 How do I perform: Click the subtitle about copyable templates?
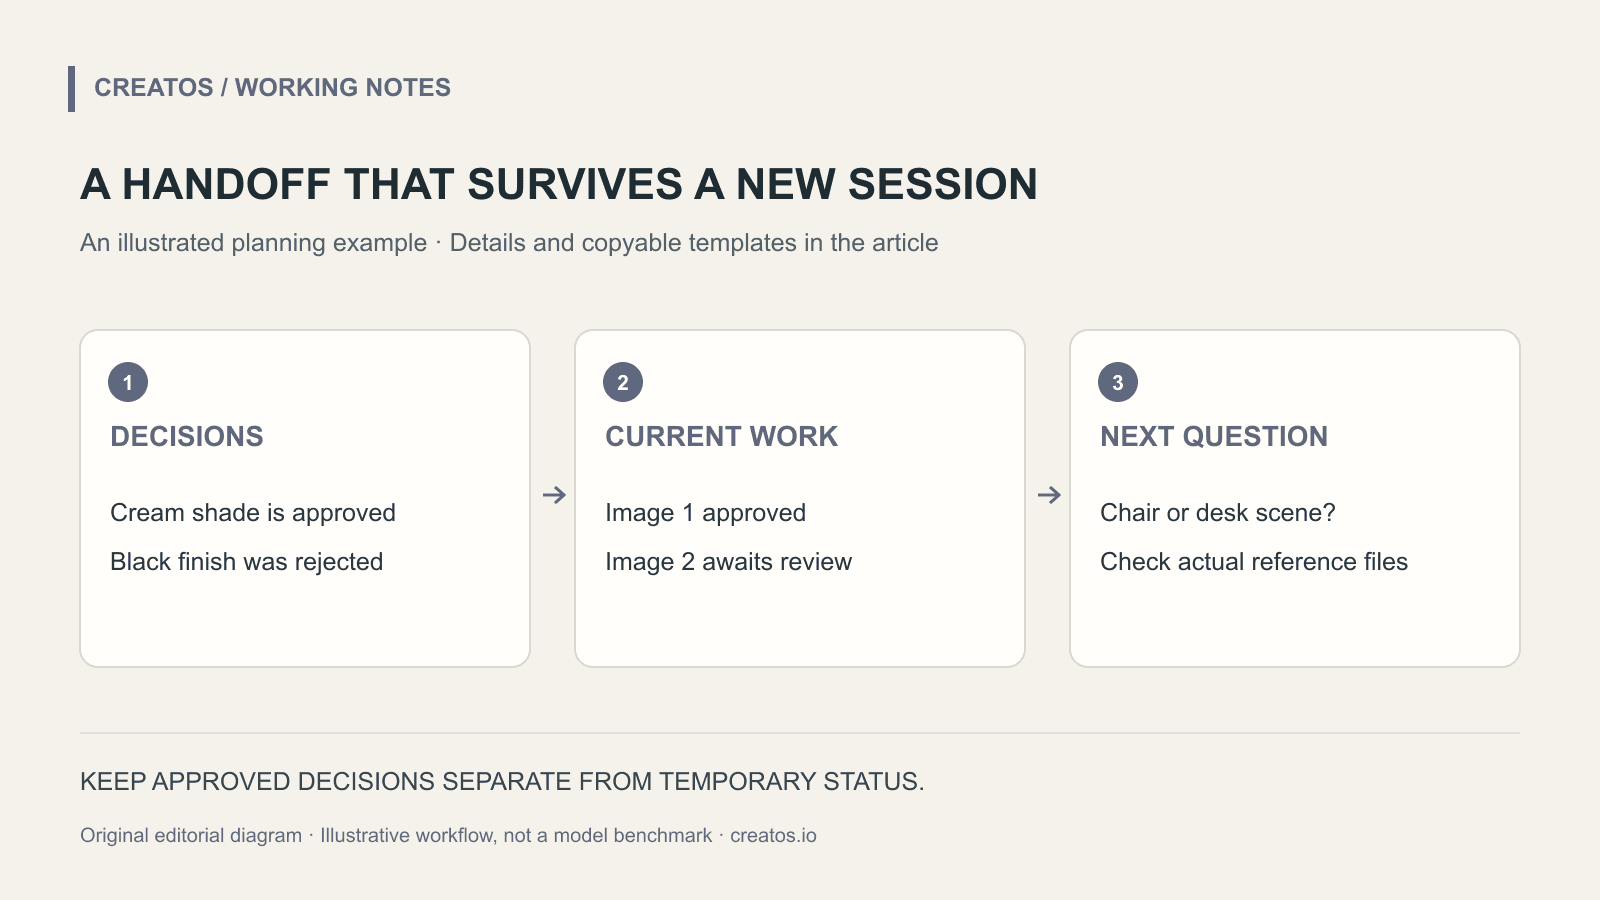pyautogui.click(x=509, y=243)
